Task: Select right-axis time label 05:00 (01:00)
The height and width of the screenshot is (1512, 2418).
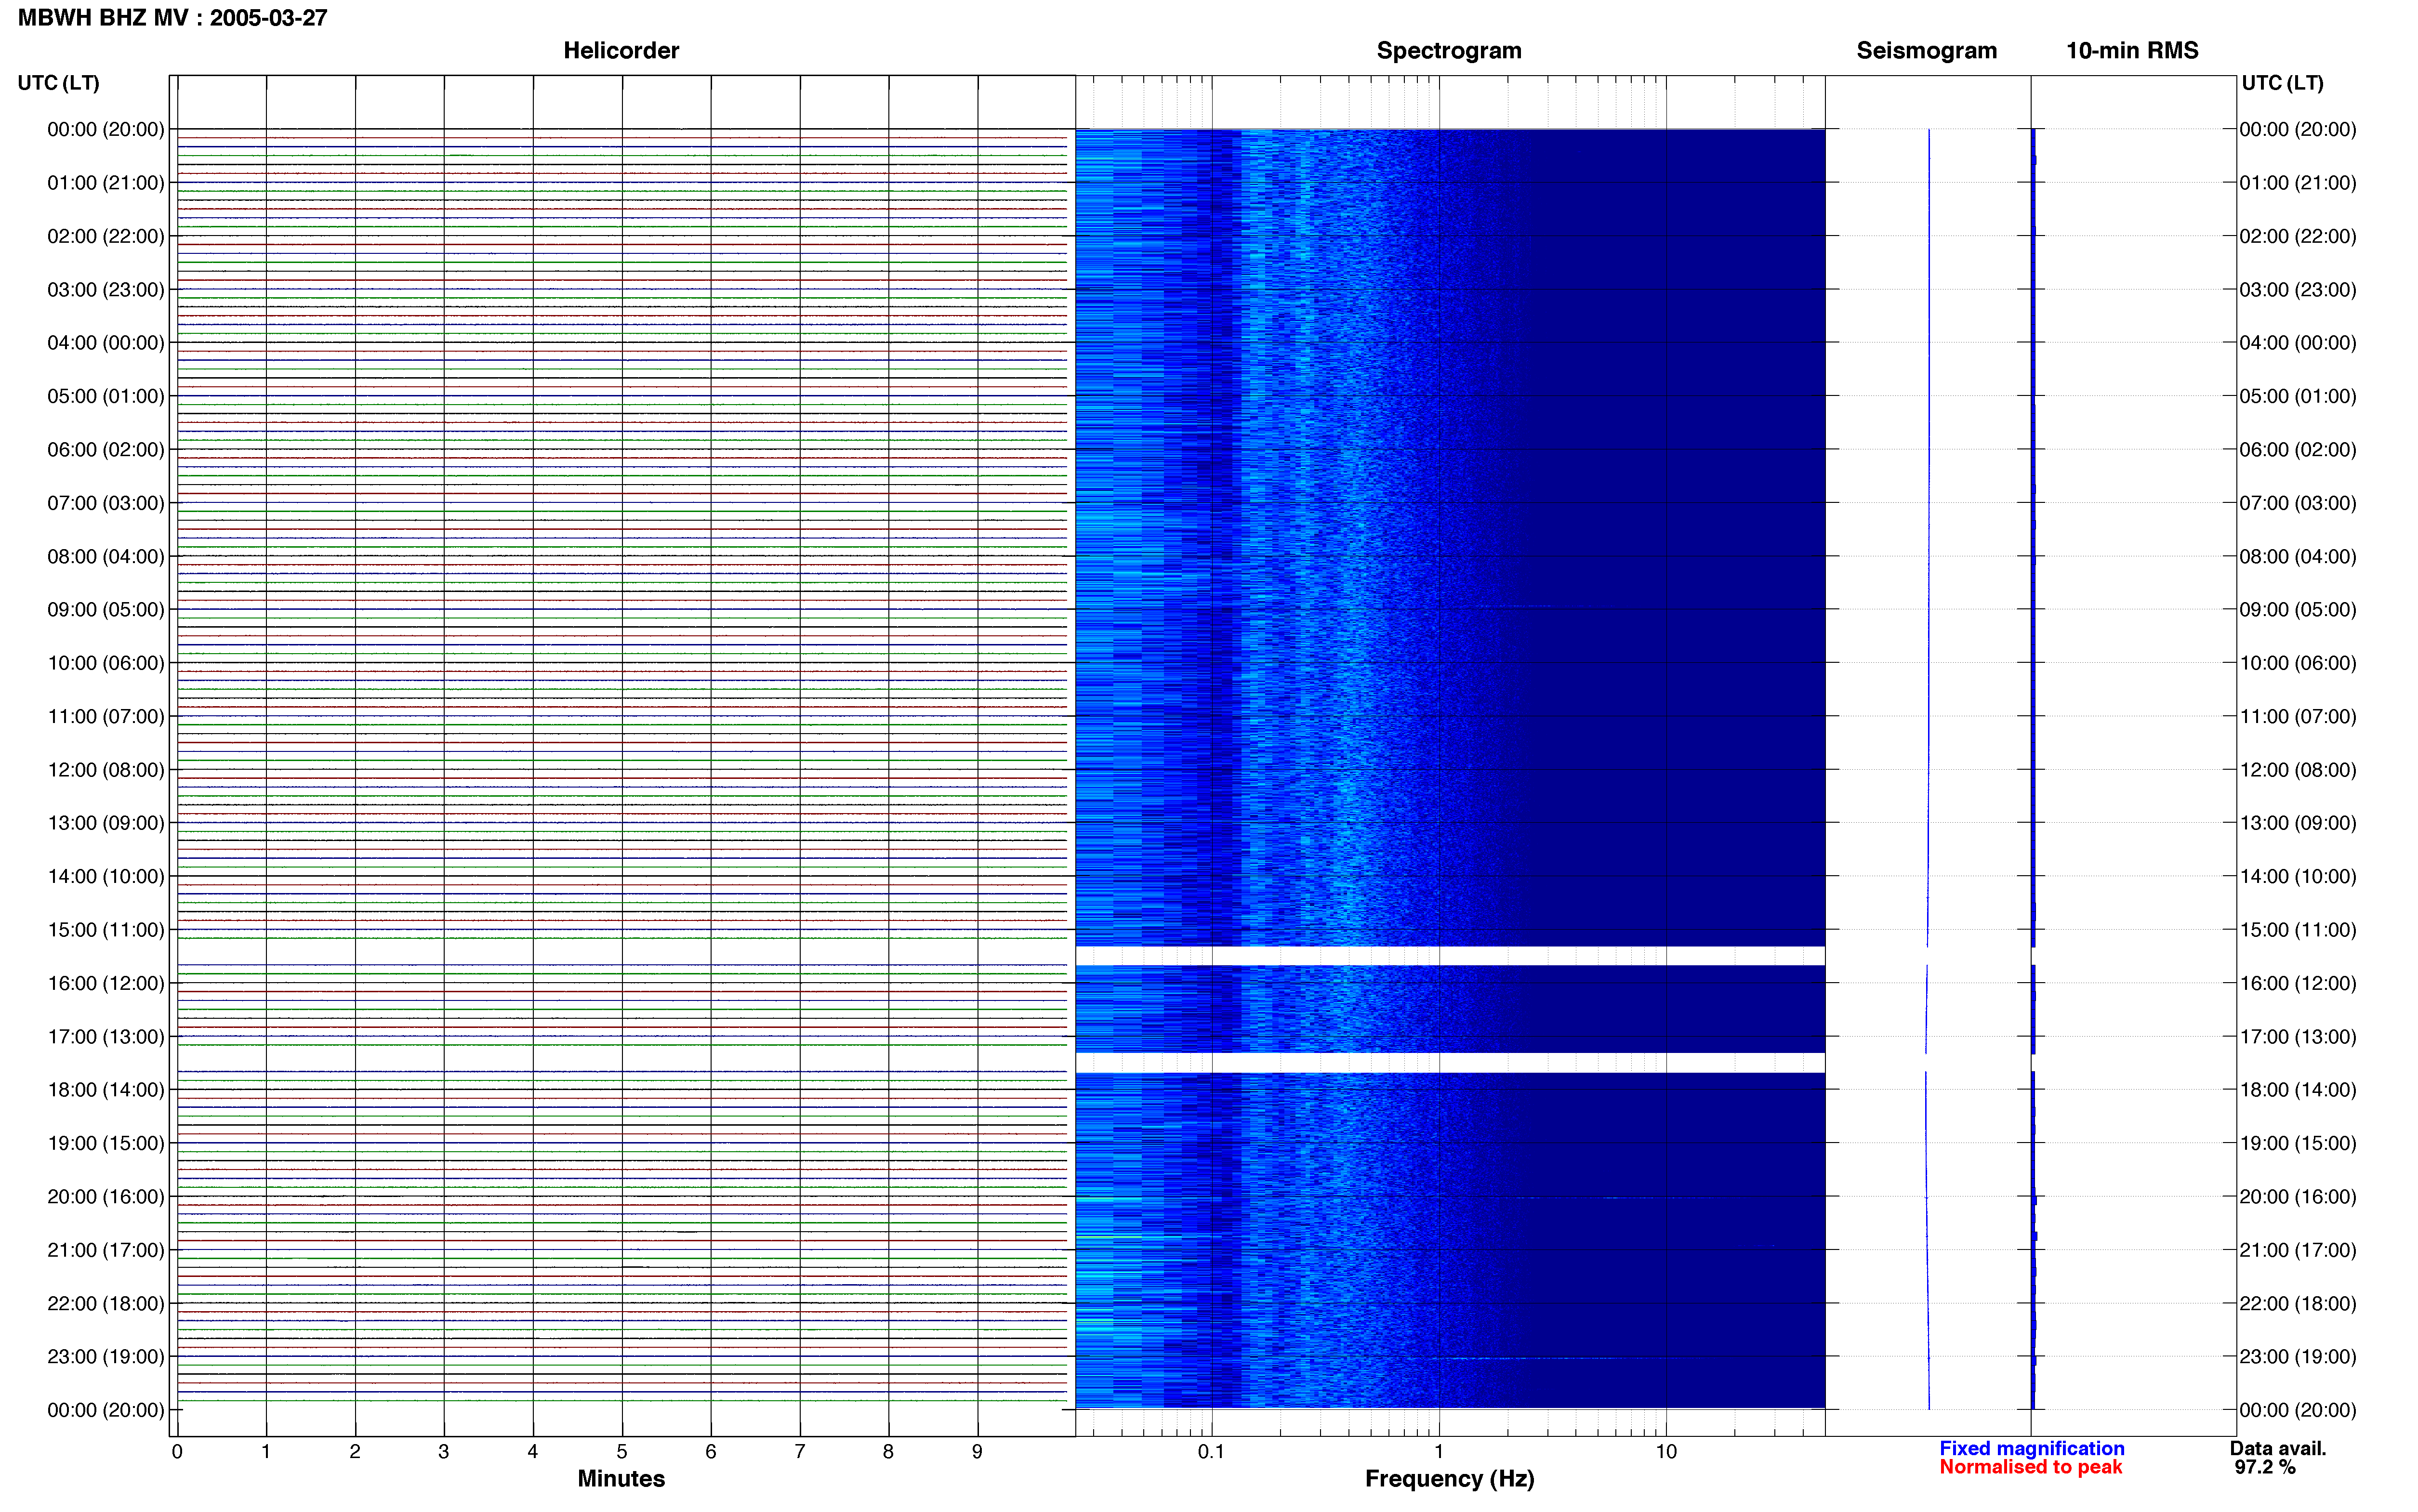Action: pos(2298,396)
